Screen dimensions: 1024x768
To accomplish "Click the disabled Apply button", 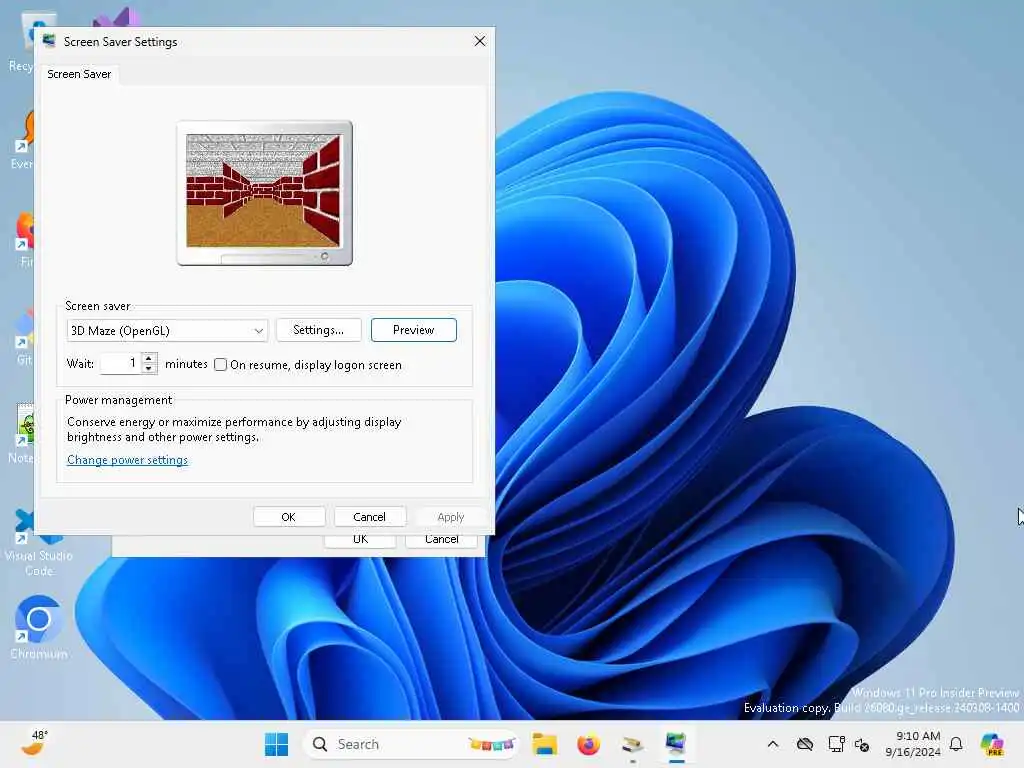I will point(451,517).
